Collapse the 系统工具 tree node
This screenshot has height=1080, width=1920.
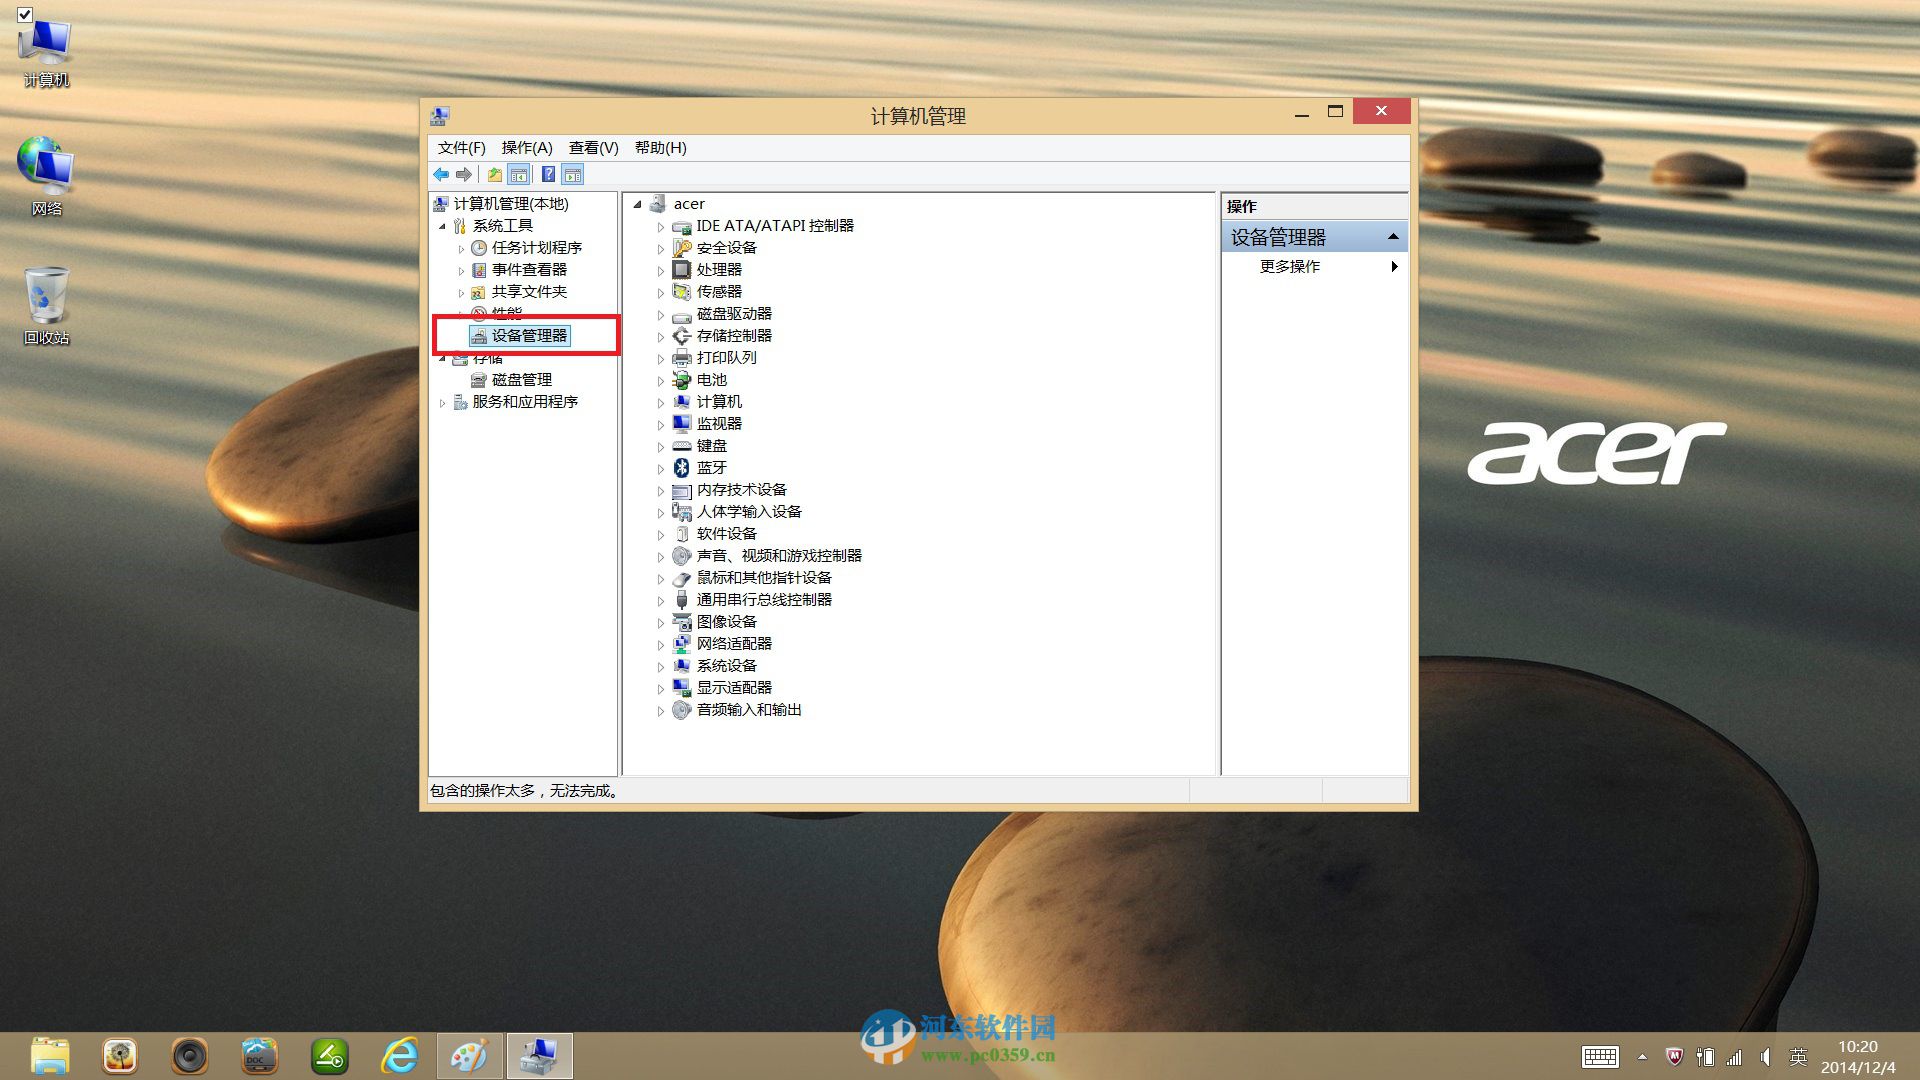tap(442, 225)
